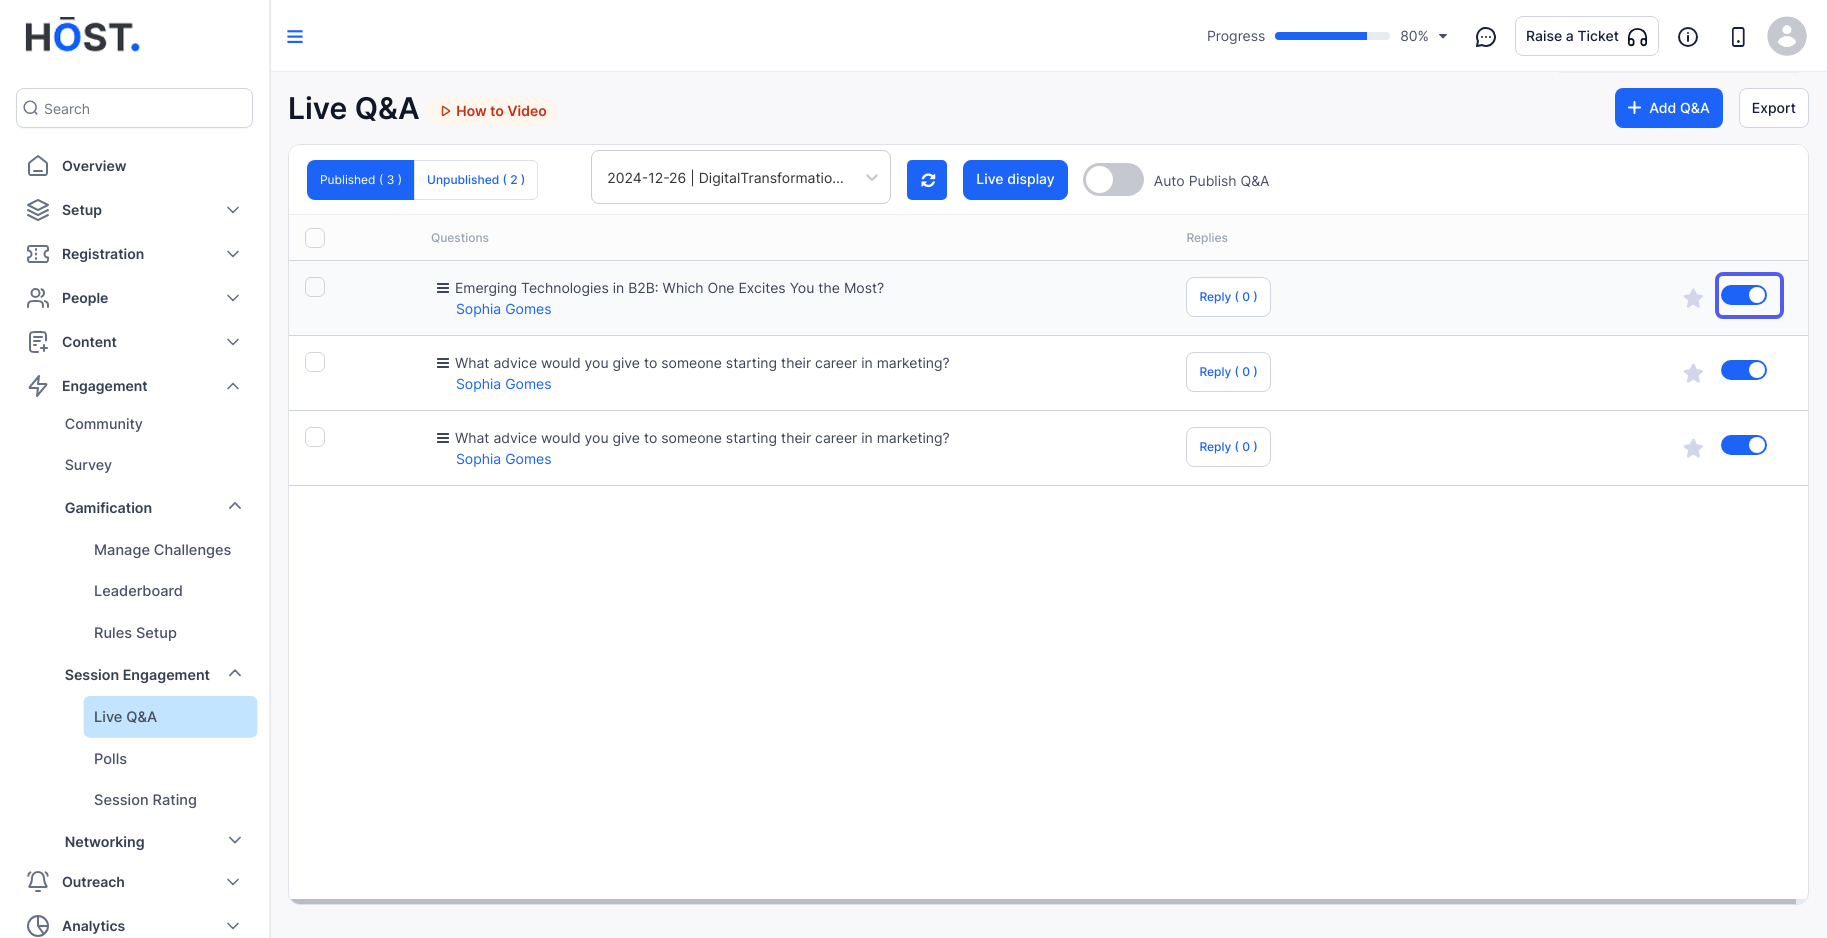Star the last marketing career question
The image size is (1827, 938).
(1693, 448)
